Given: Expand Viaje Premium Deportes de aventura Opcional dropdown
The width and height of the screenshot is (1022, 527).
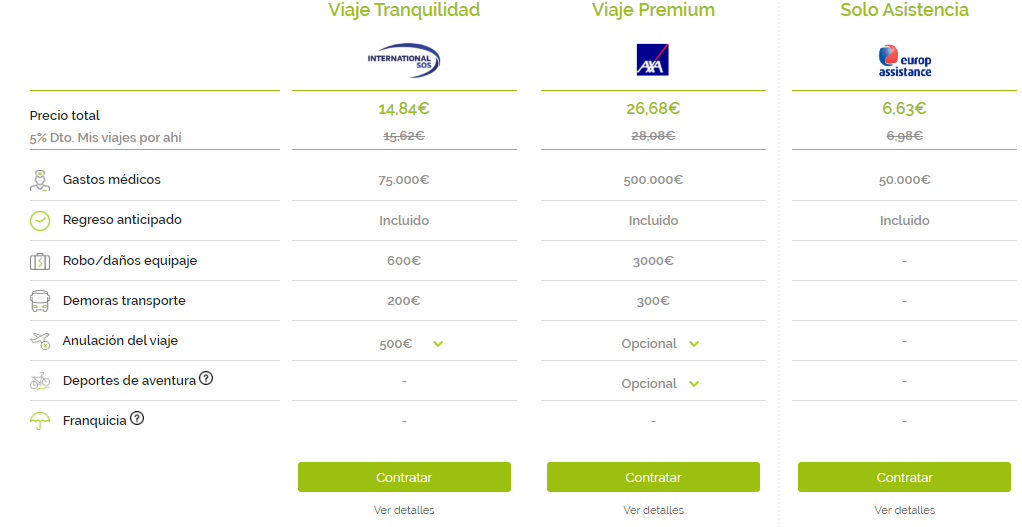Looking at the screenshot, I should [x=694, y=384].
